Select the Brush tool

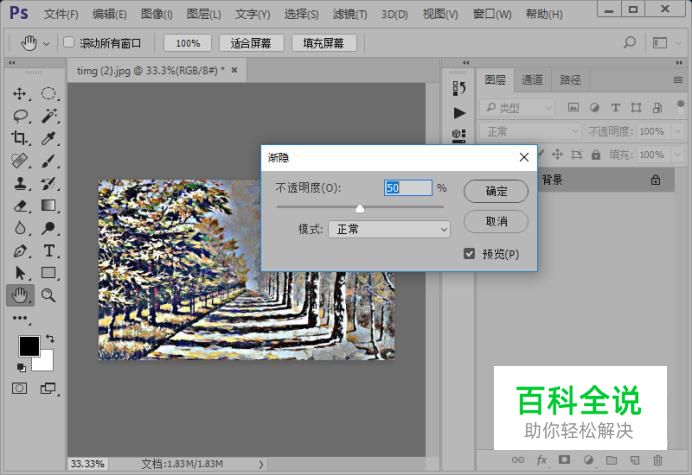[x=48, y=161]
